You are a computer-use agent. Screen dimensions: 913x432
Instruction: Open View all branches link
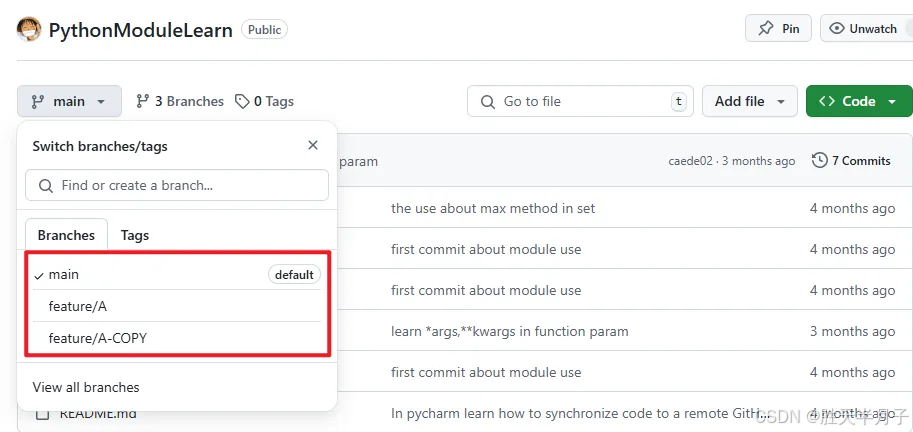click(86, 387)
